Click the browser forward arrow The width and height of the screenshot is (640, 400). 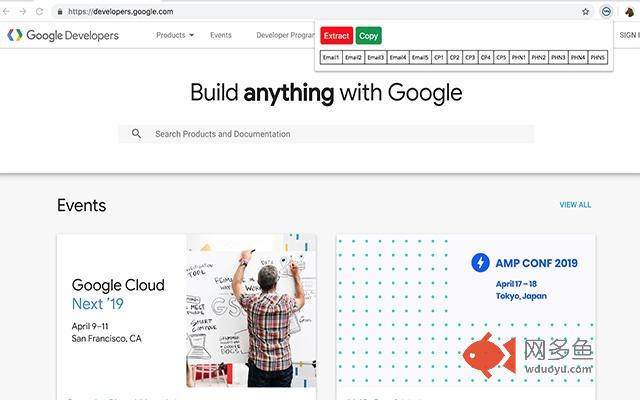pyautogui.click(x=23, y=11)
